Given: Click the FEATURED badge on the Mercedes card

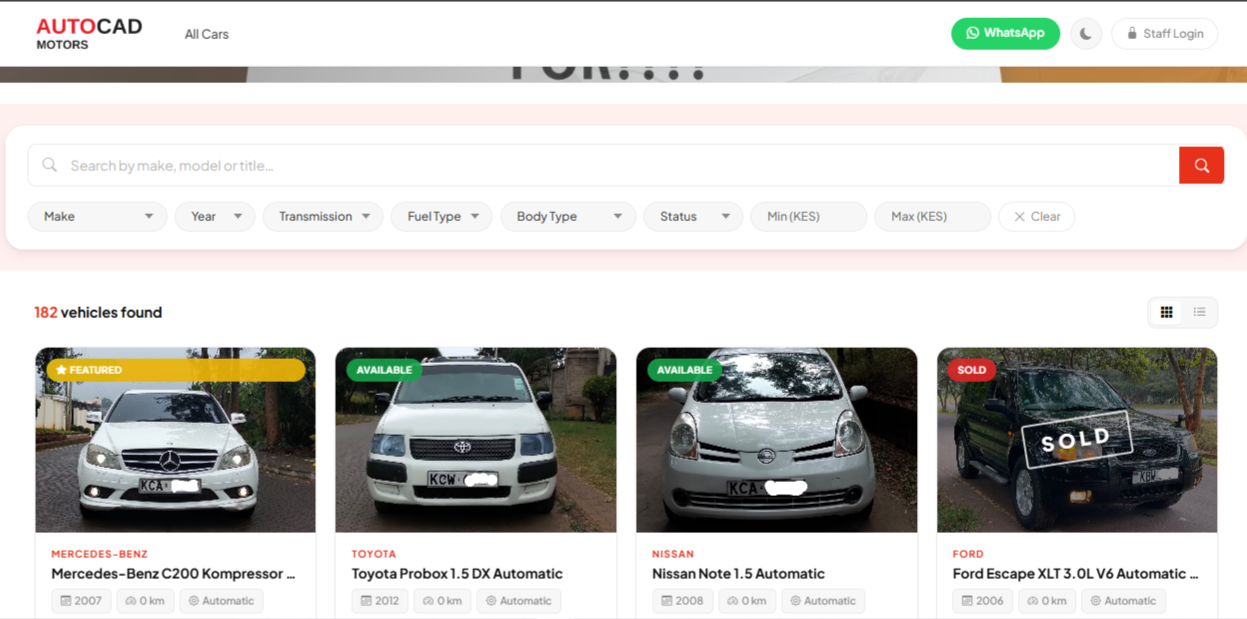Looking at the screenshot, I should coord(175,370).
